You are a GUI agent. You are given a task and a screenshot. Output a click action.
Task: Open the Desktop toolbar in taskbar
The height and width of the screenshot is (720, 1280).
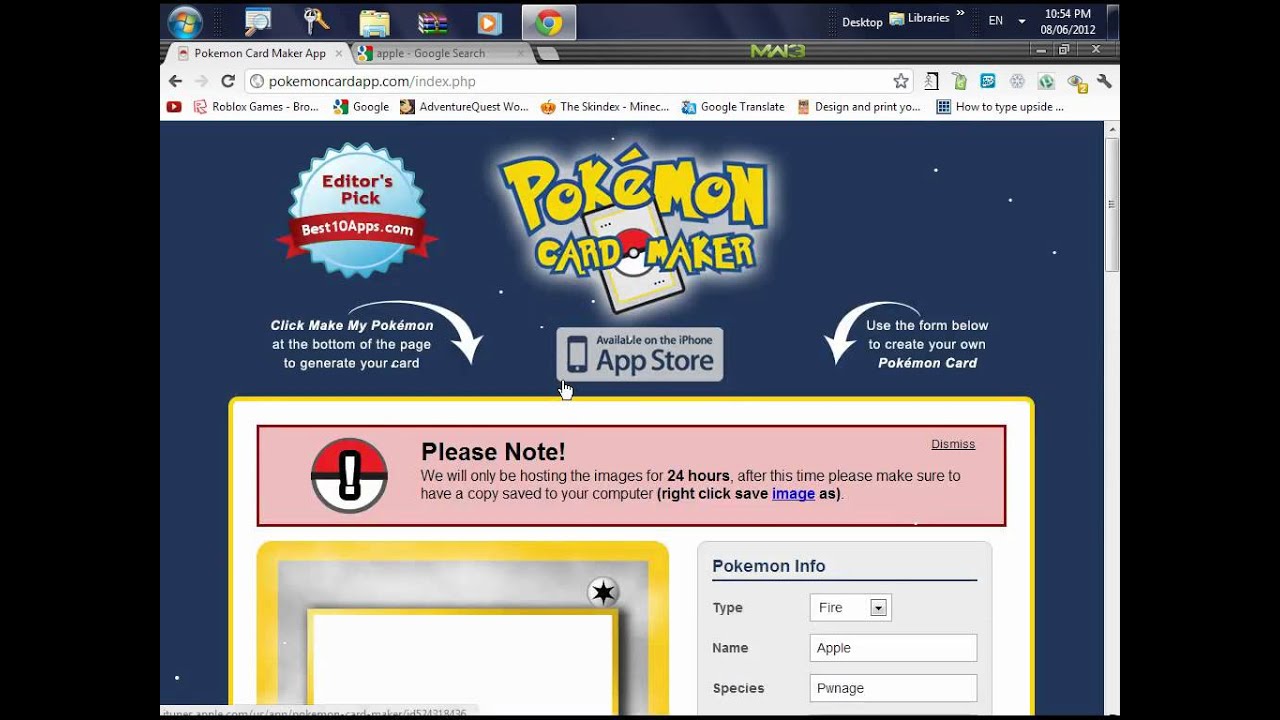[x=862, y=22]
